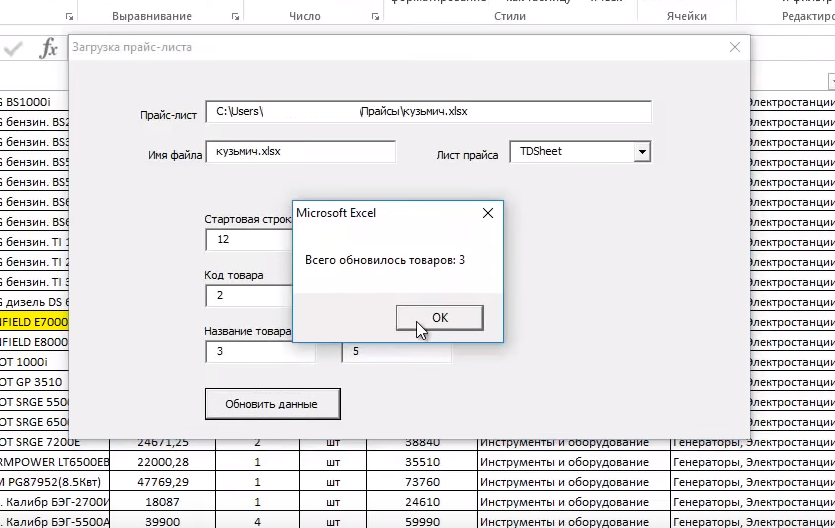The height and width of the screenshot is (528, 835).
Task: Click the Код товара field with 2
Action: click(x=249, y=295)
